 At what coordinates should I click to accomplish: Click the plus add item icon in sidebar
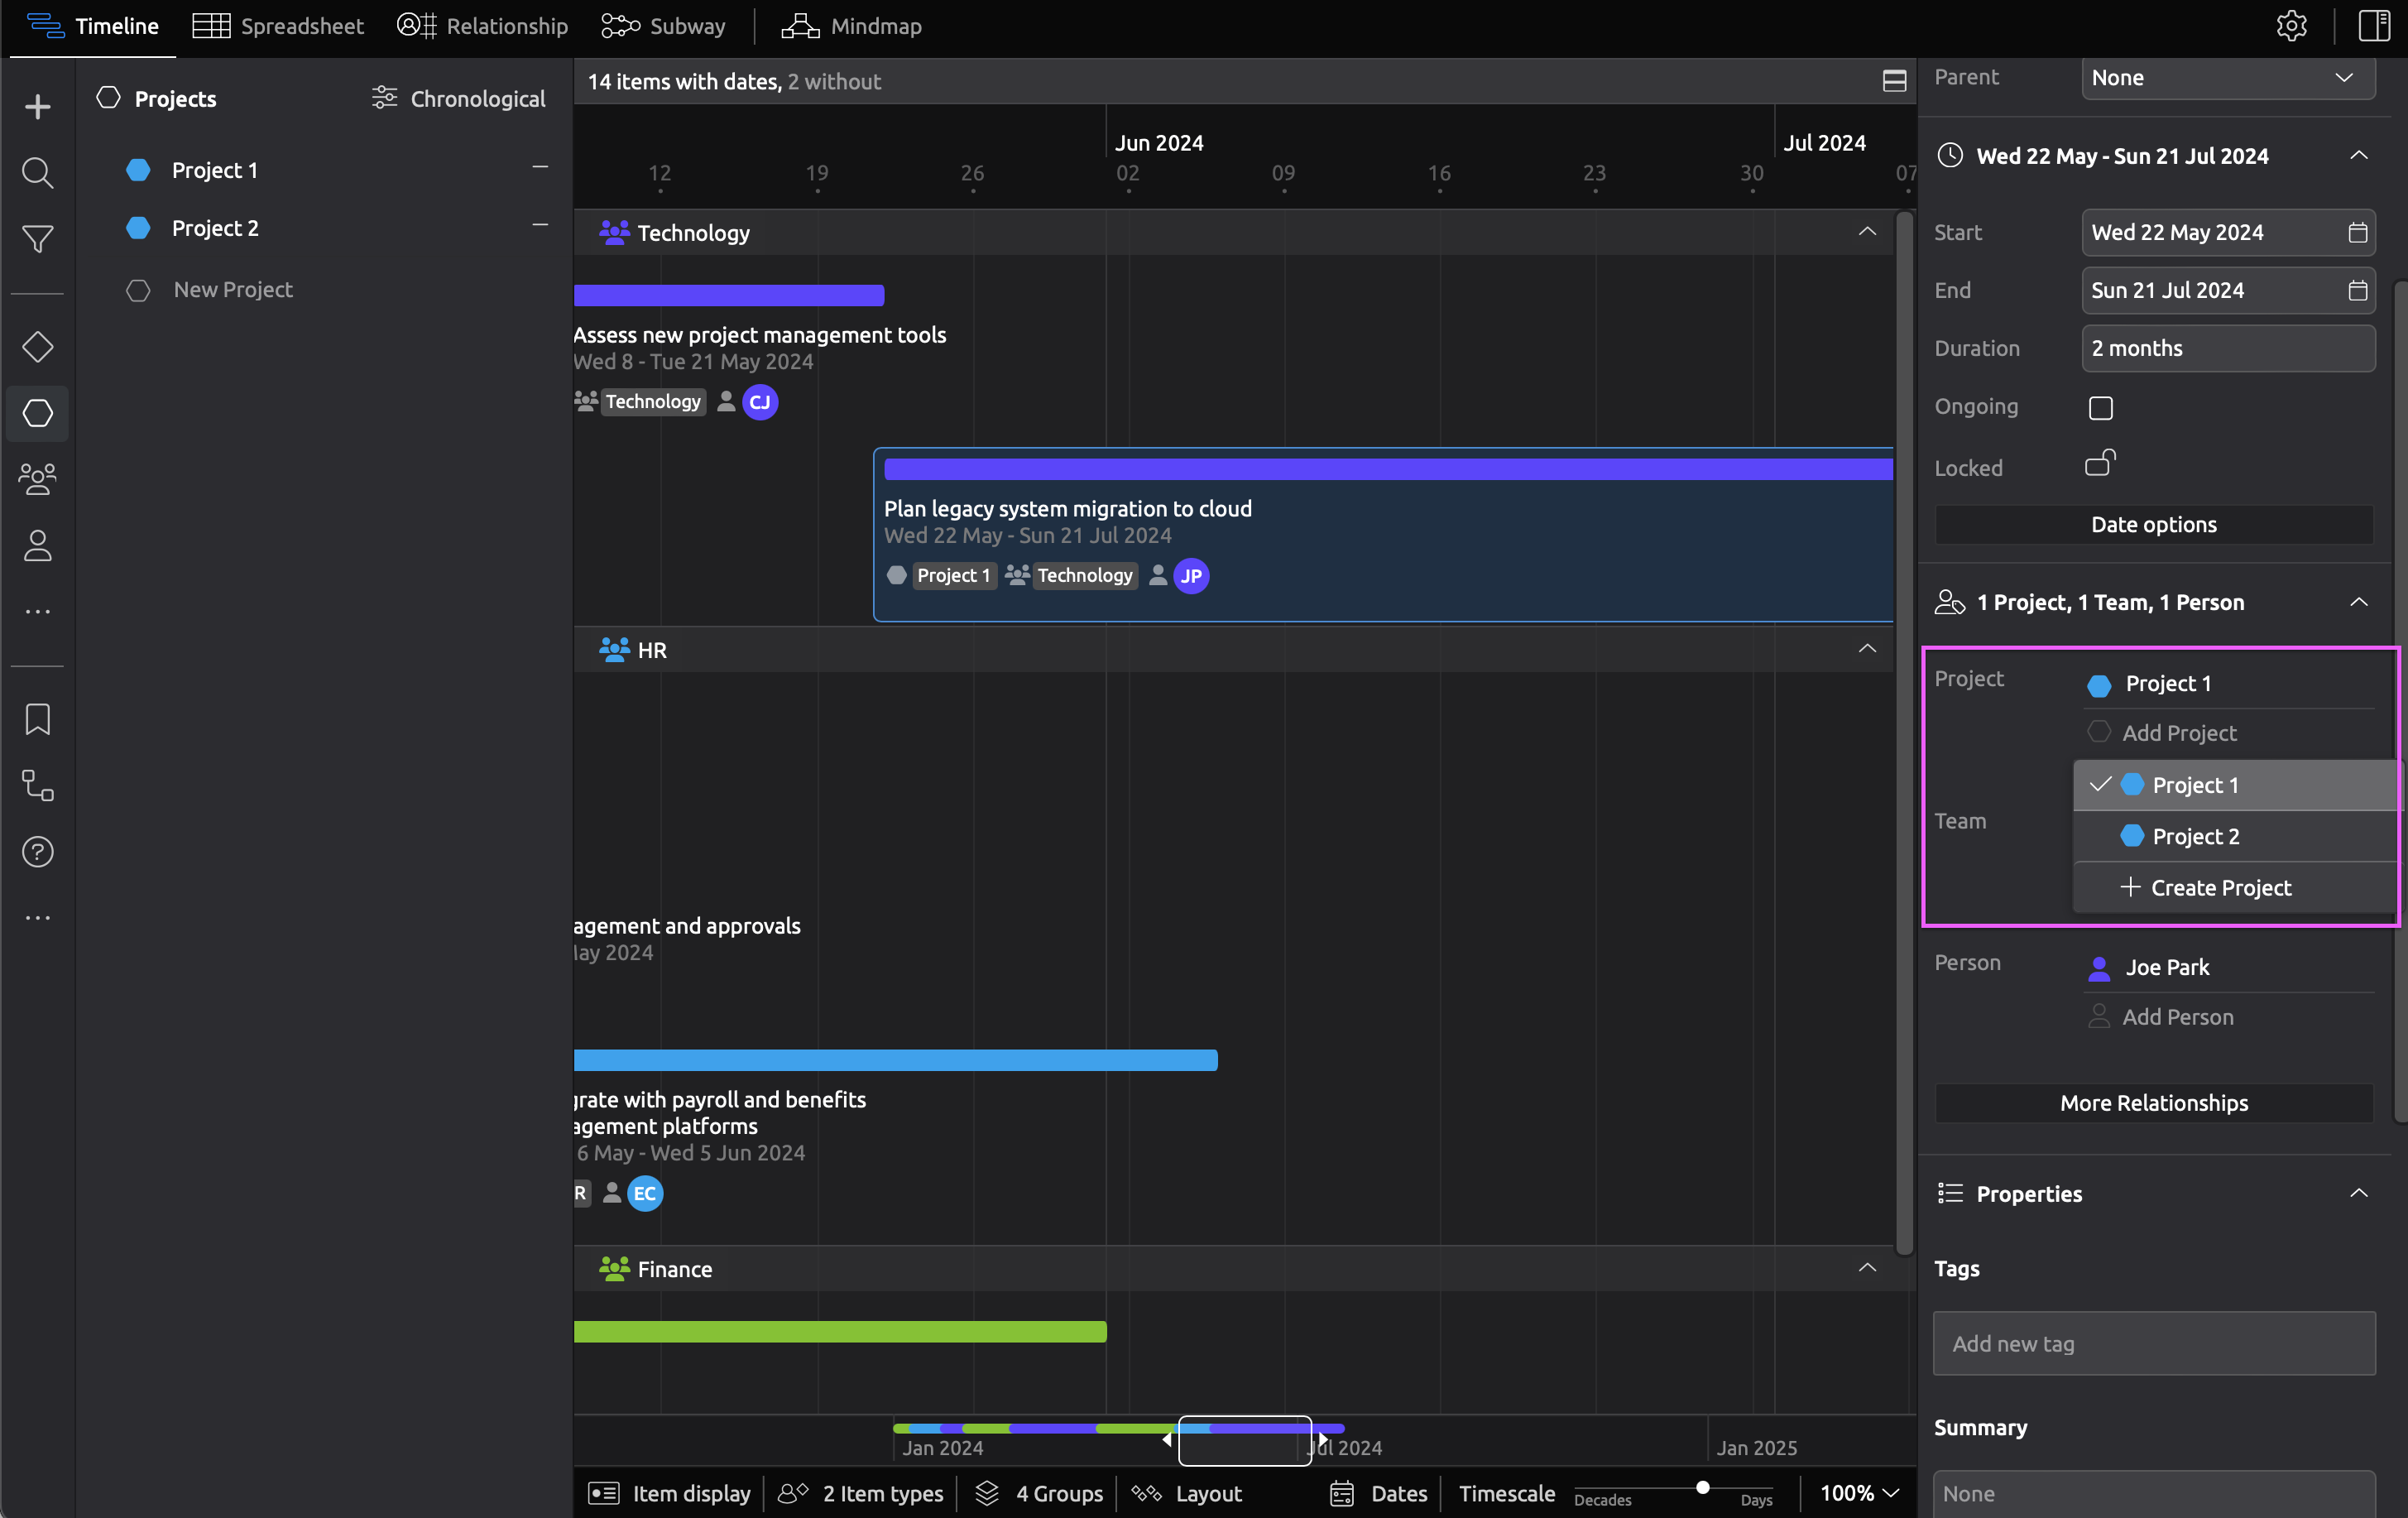pos(37,106)
